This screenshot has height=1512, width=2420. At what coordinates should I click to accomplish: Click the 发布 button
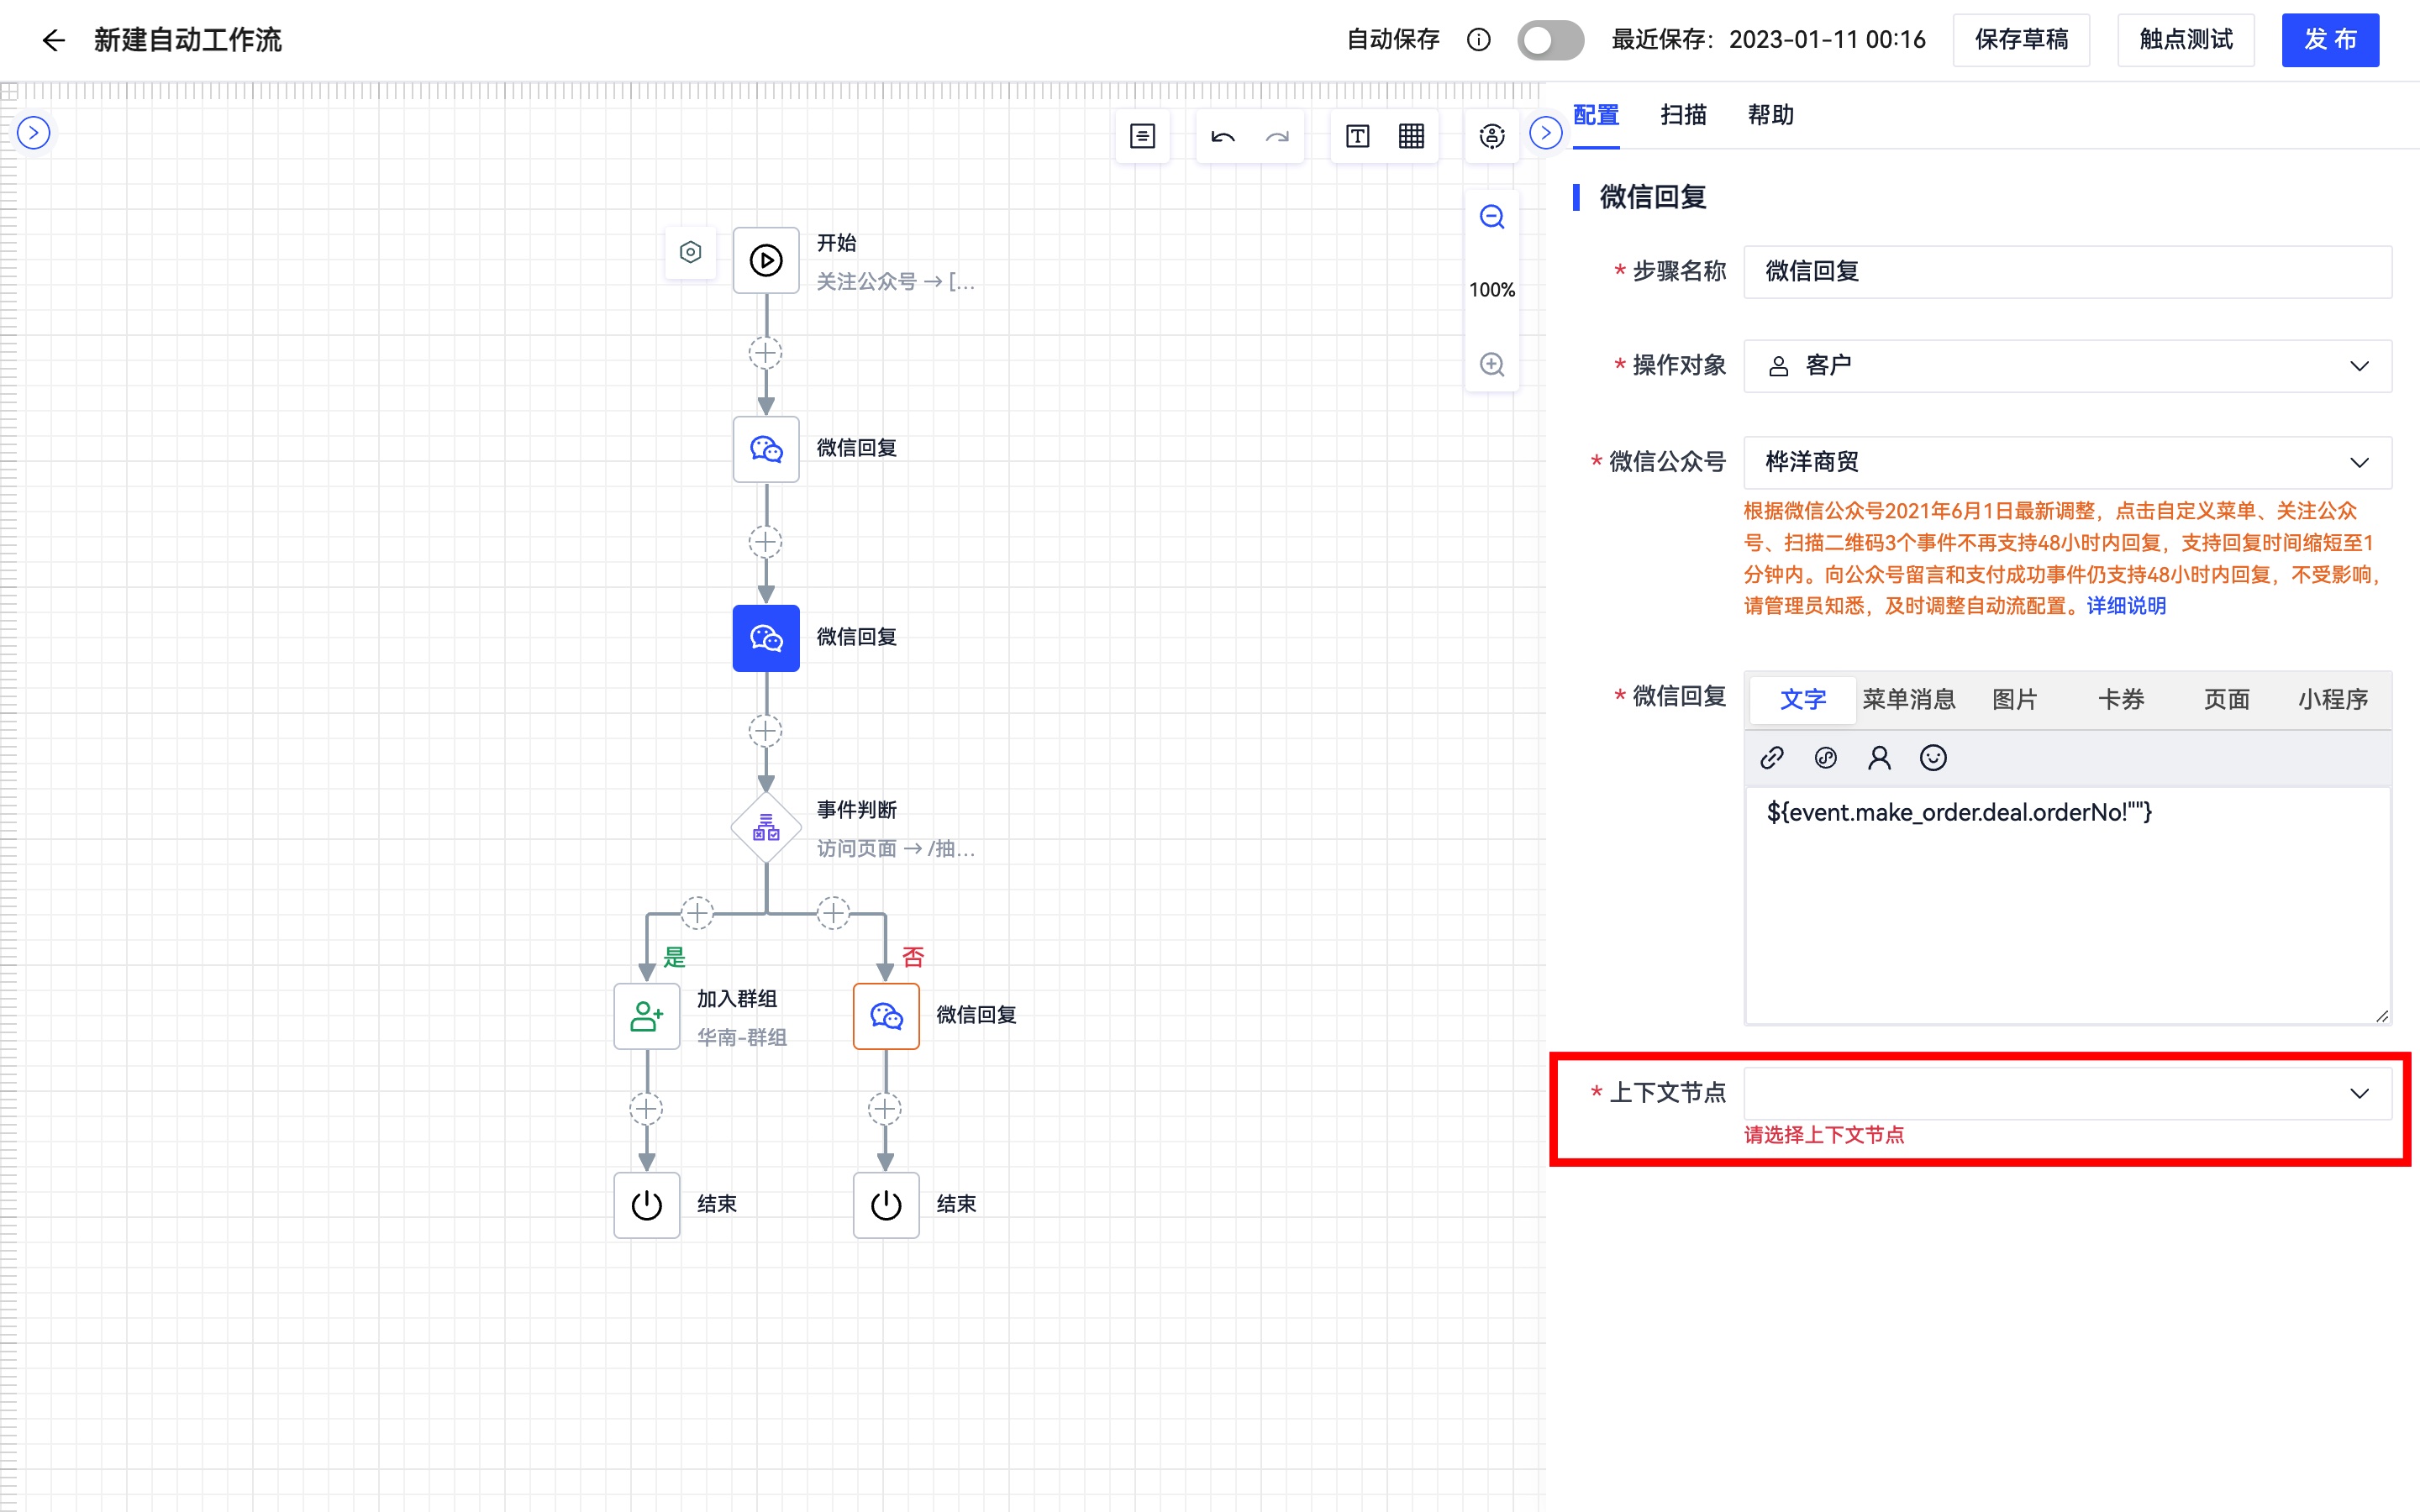click(x=2330, y=40)
